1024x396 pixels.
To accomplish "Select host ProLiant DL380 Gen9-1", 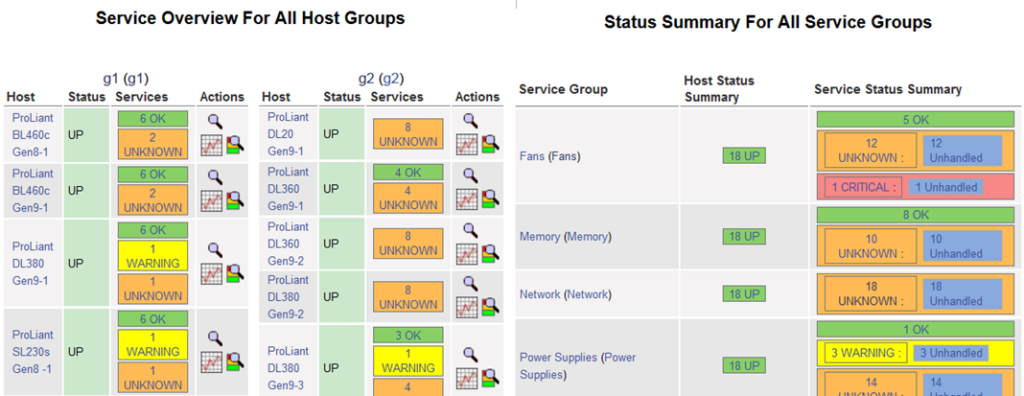I will coord(33,263).
